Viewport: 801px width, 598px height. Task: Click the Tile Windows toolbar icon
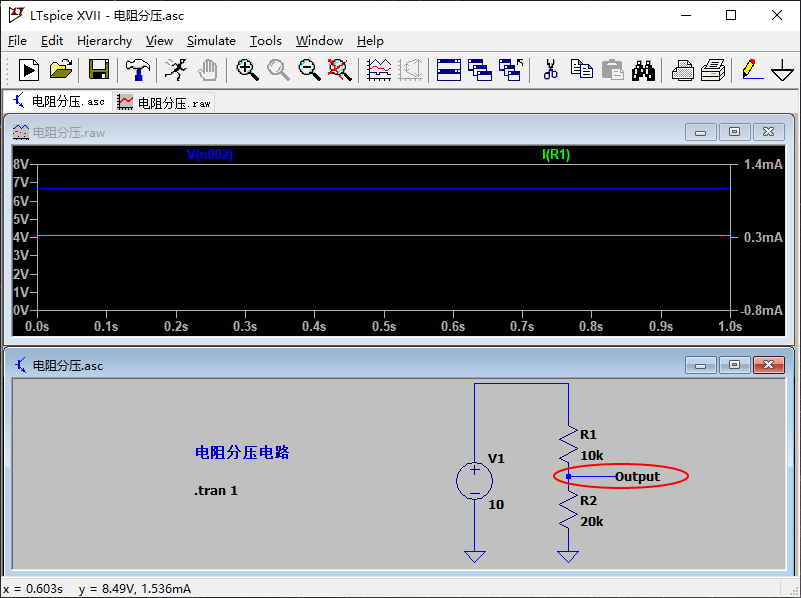click(x=448, y=70)
